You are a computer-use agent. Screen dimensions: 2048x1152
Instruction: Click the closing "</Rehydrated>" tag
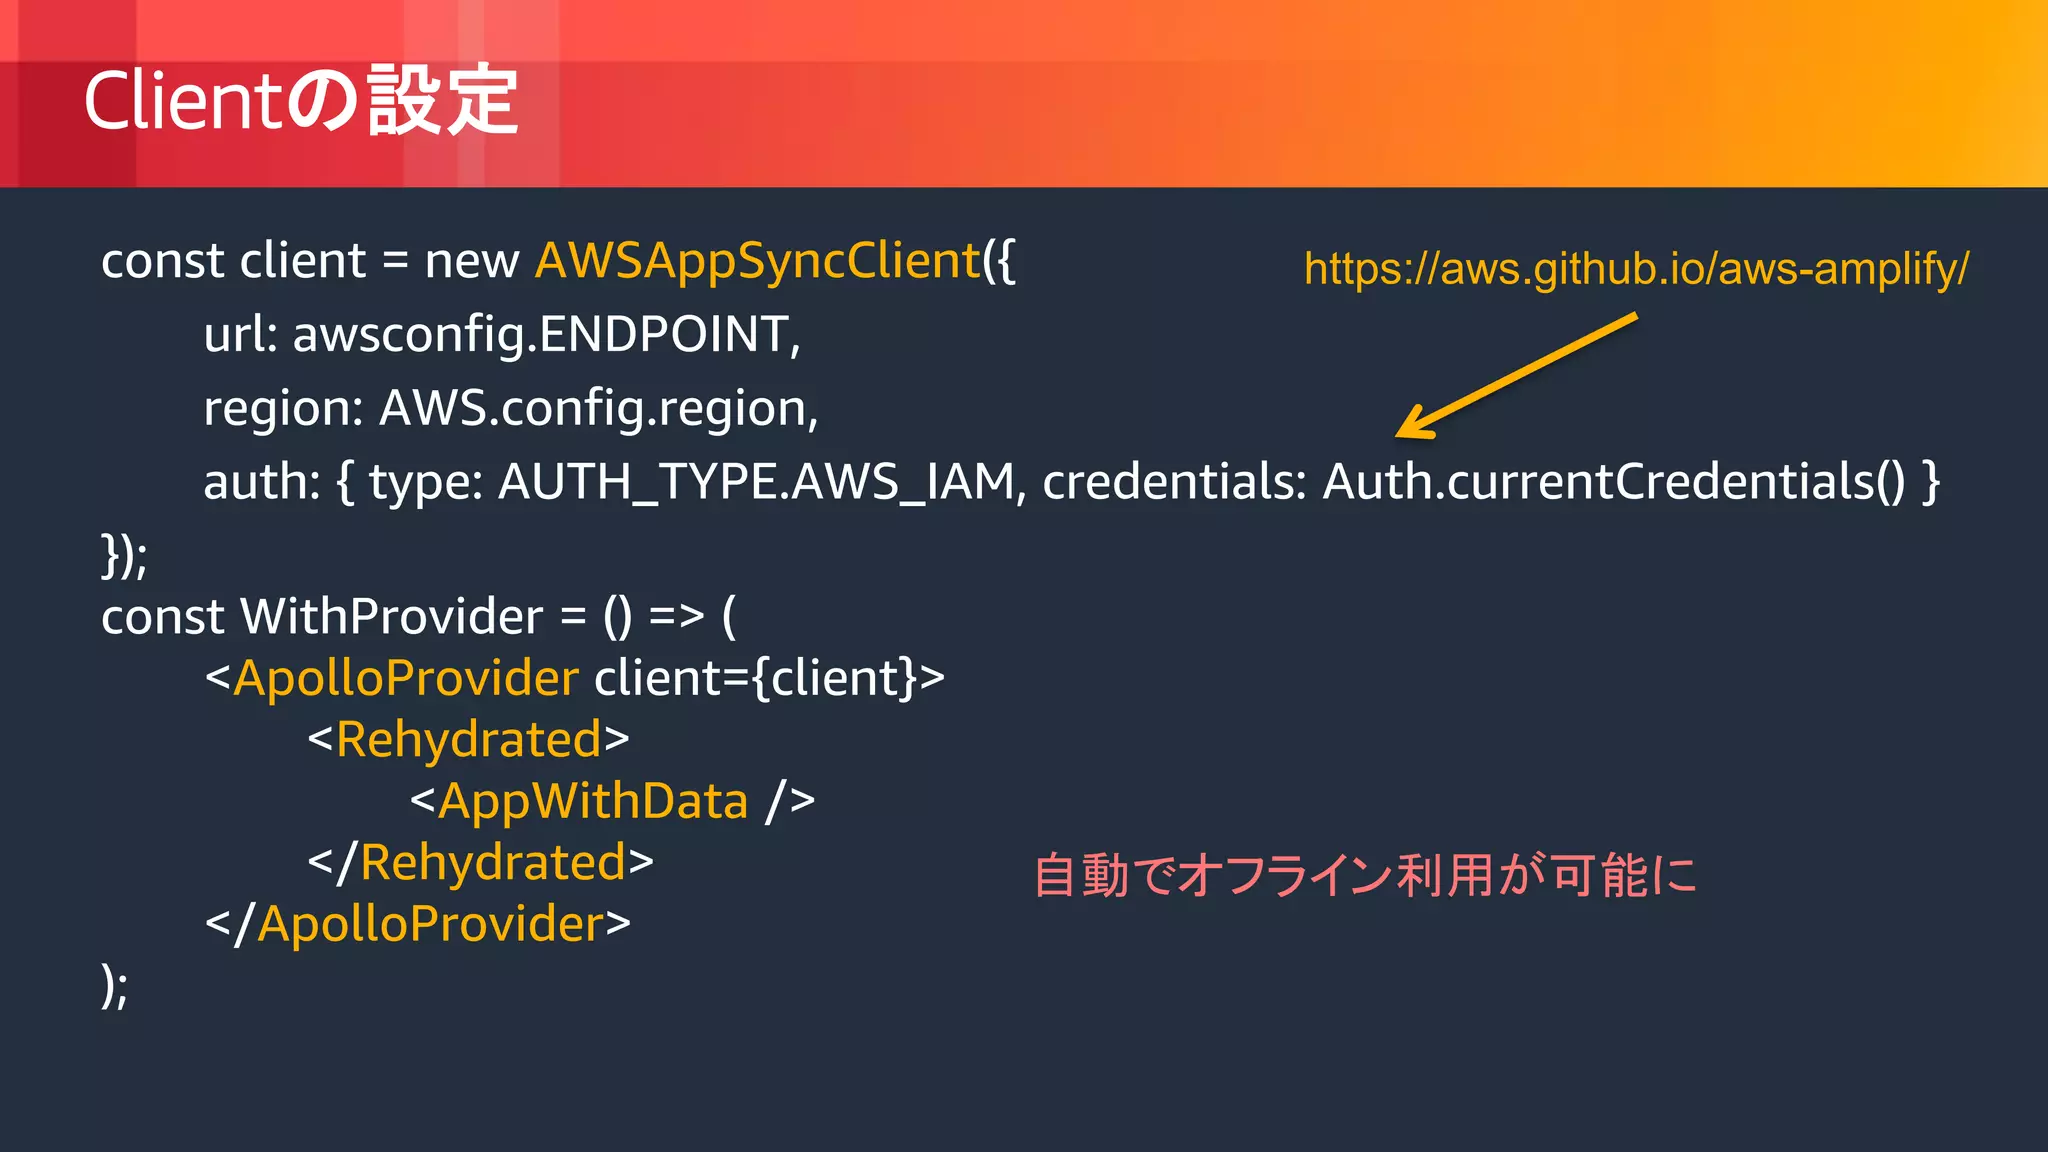[480, 862]
